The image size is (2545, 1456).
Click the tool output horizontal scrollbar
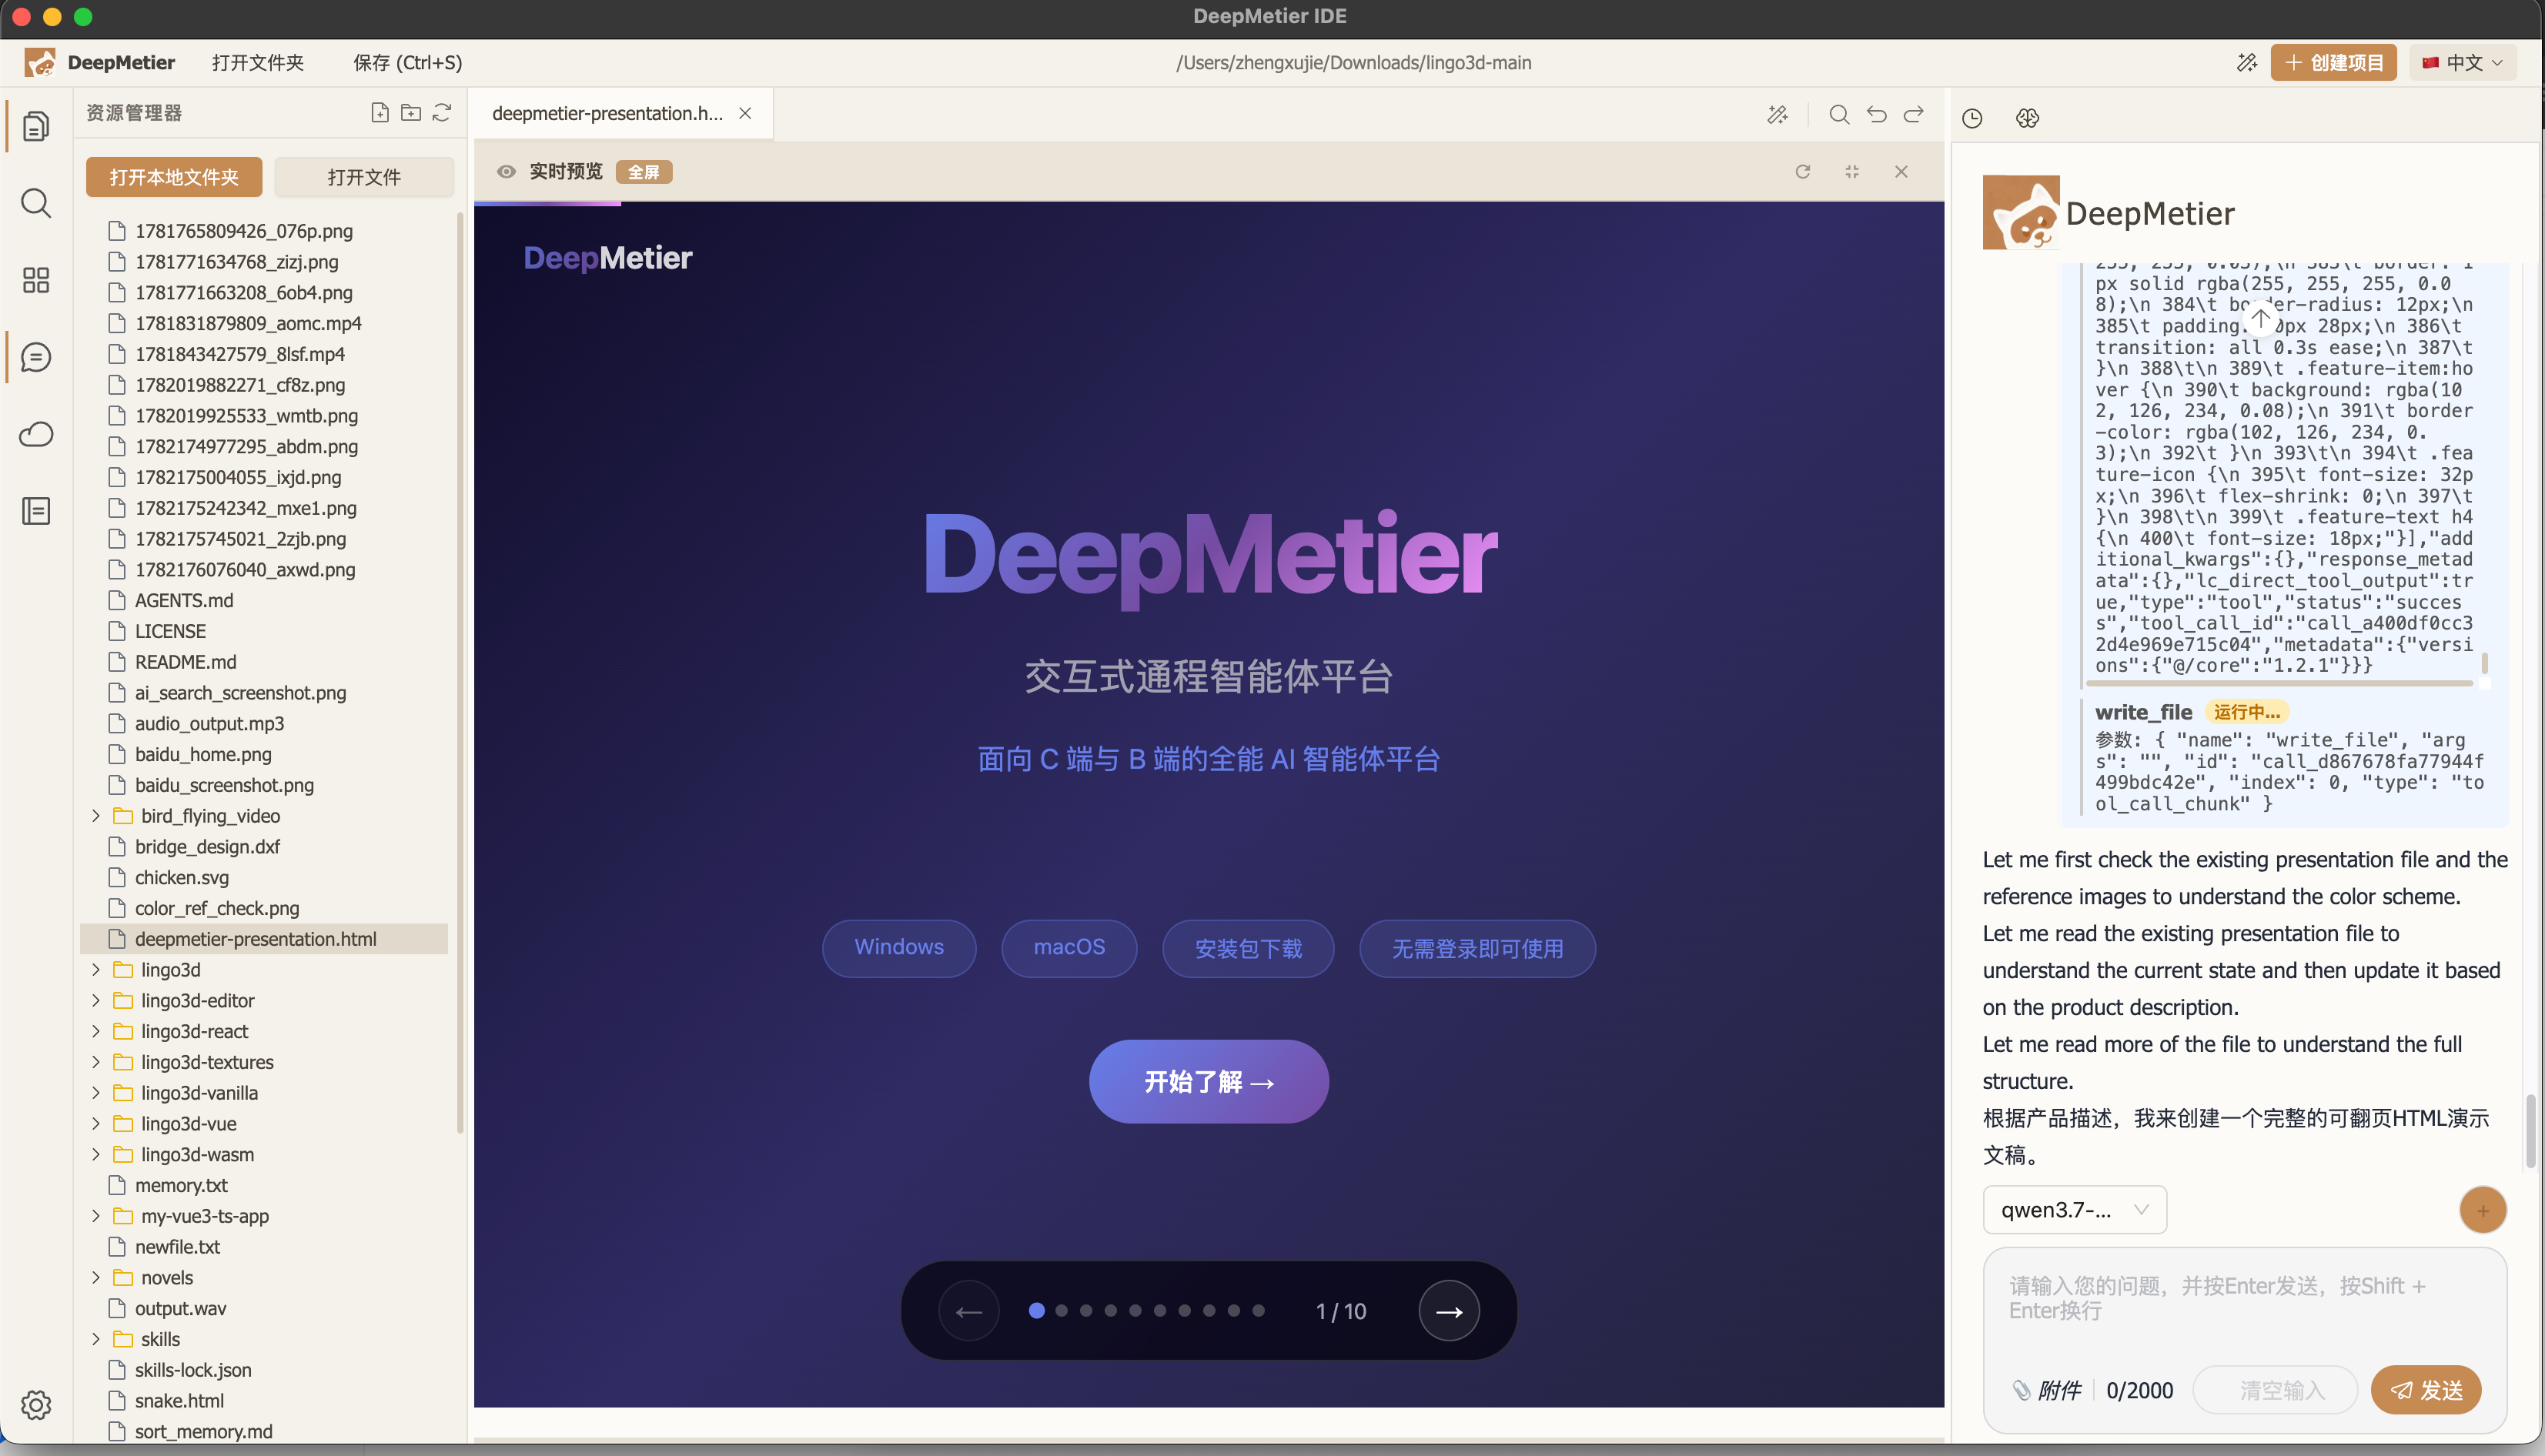[x=2279, y=684]
